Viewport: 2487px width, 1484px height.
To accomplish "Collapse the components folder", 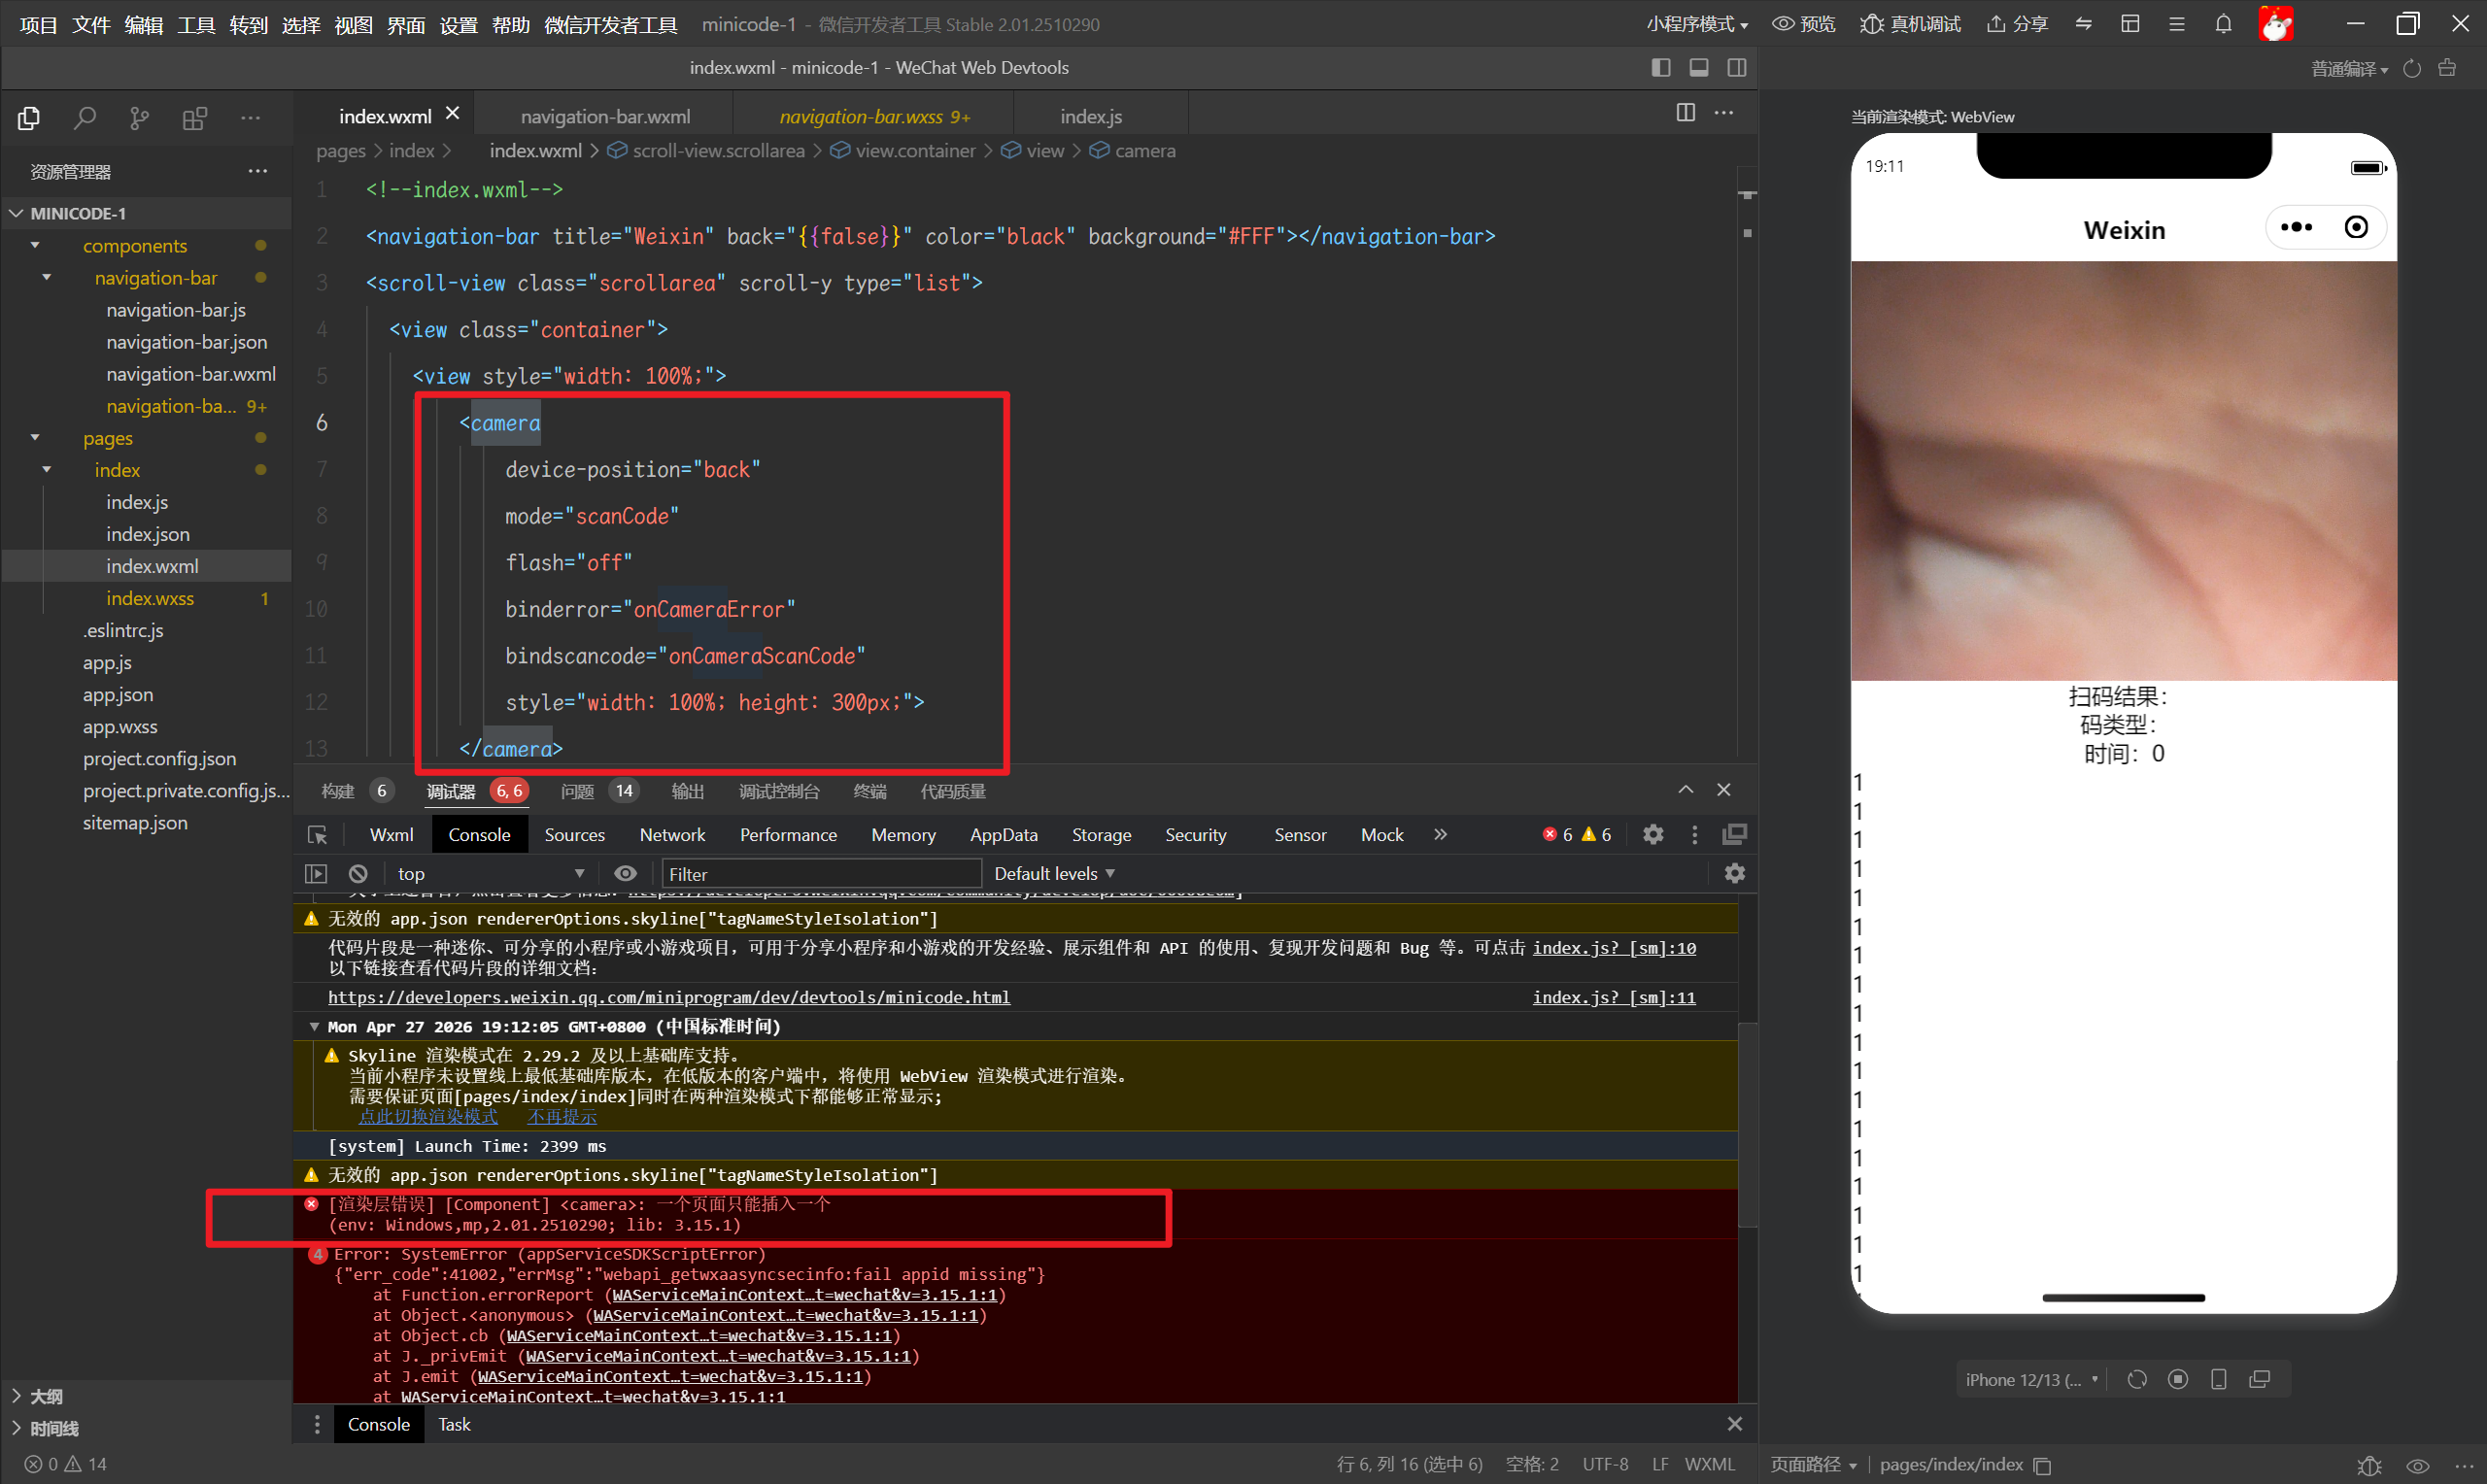I will 36,245.
